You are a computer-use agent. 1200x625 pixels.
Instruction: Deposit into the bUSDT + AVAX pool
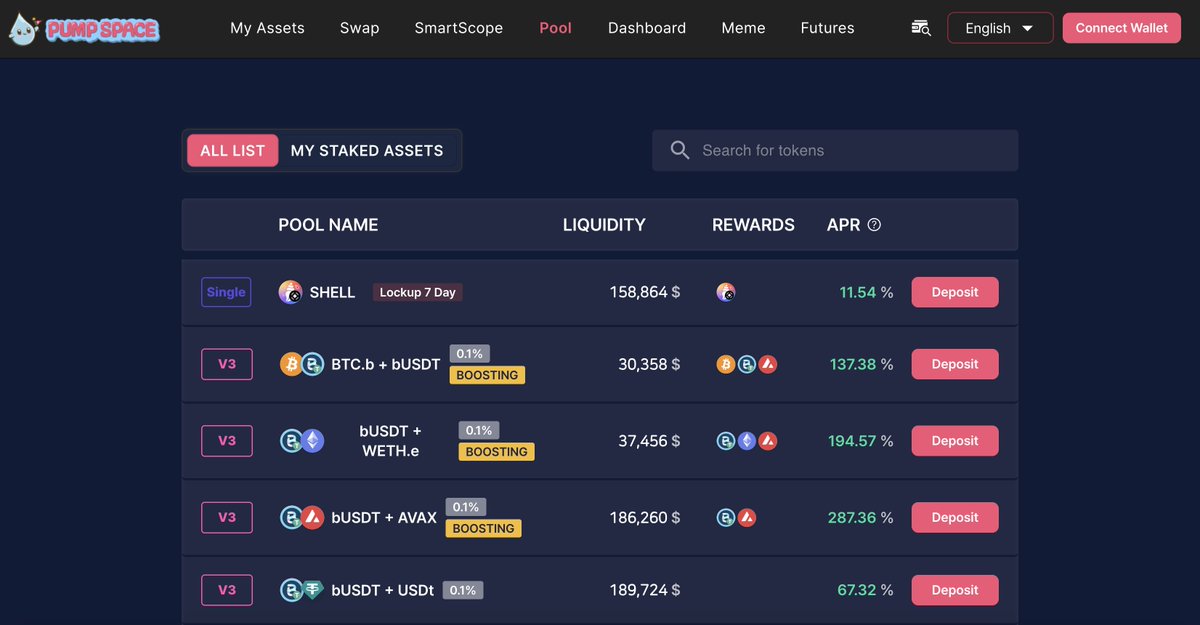[x=955, y=518]
